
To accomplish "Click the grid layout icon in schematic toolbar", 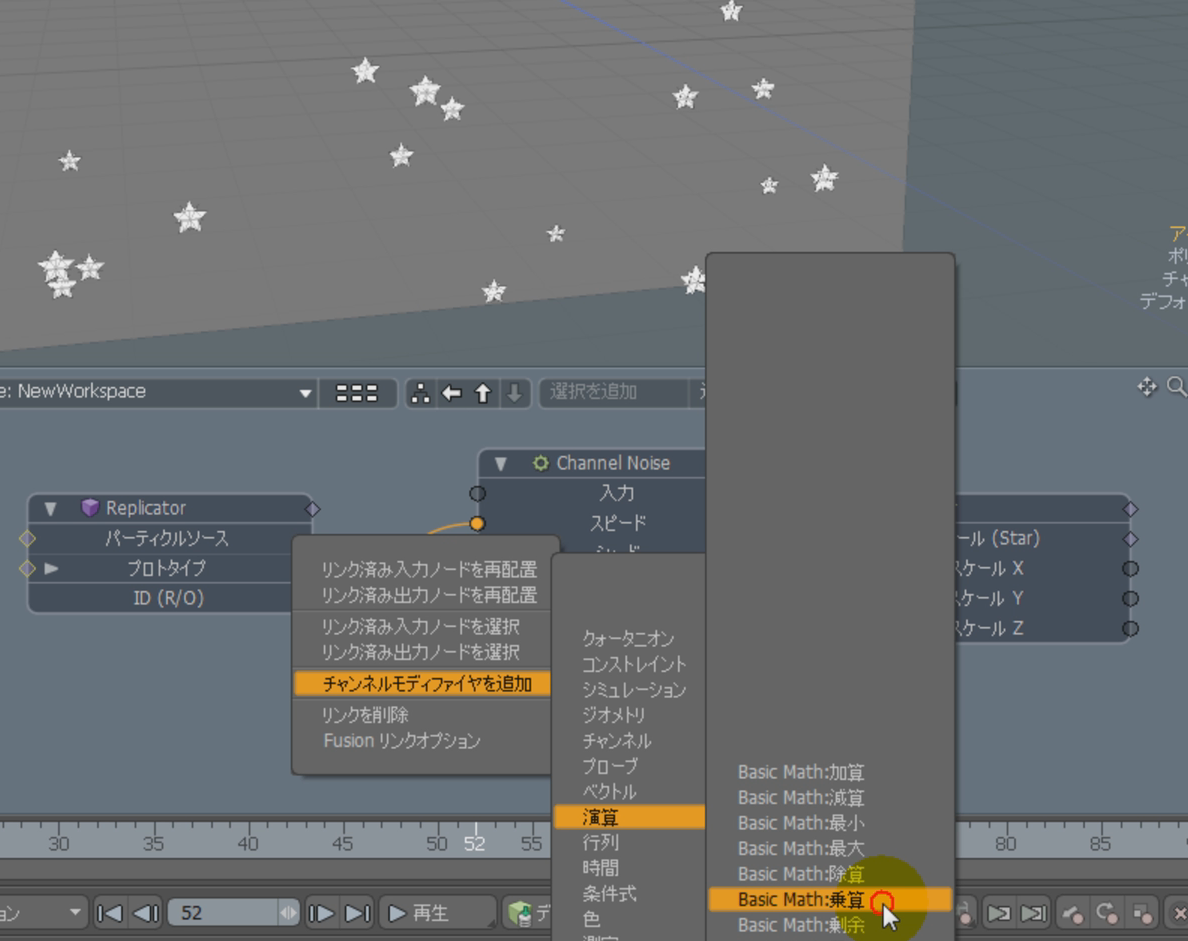I will pyautogui.click(x=357, y=393).
